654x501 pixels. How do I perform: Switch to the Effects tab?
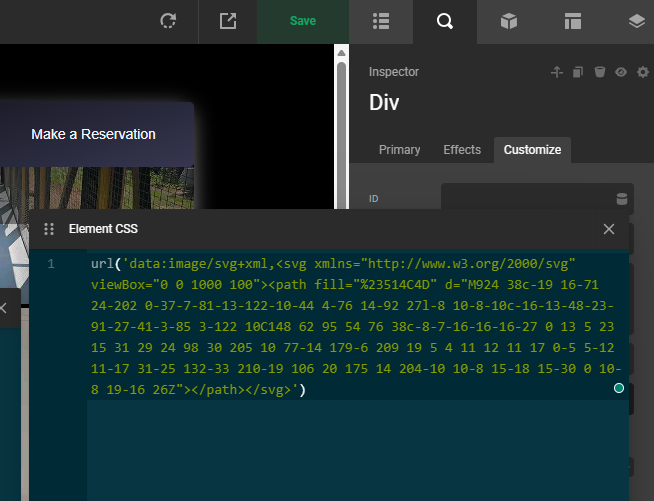pyautogui.click(x=462, y=150)
